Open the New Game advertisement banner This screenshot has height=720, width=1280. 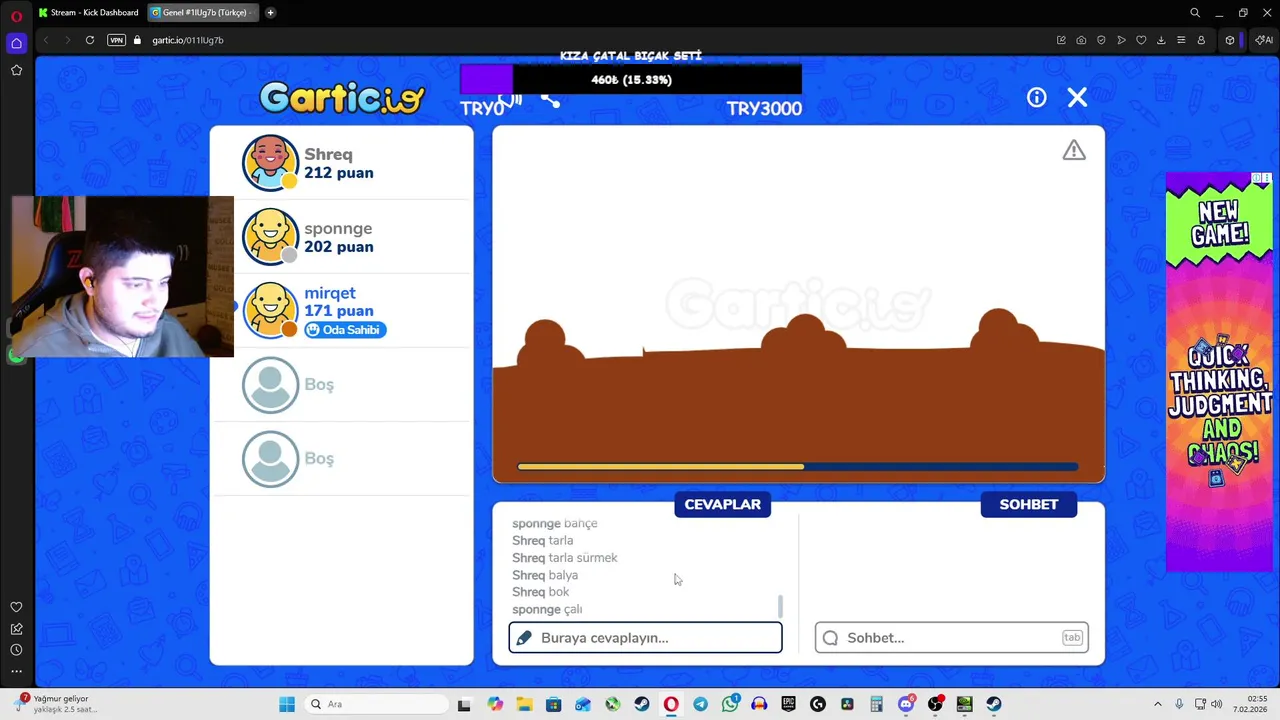(1218, 372)
